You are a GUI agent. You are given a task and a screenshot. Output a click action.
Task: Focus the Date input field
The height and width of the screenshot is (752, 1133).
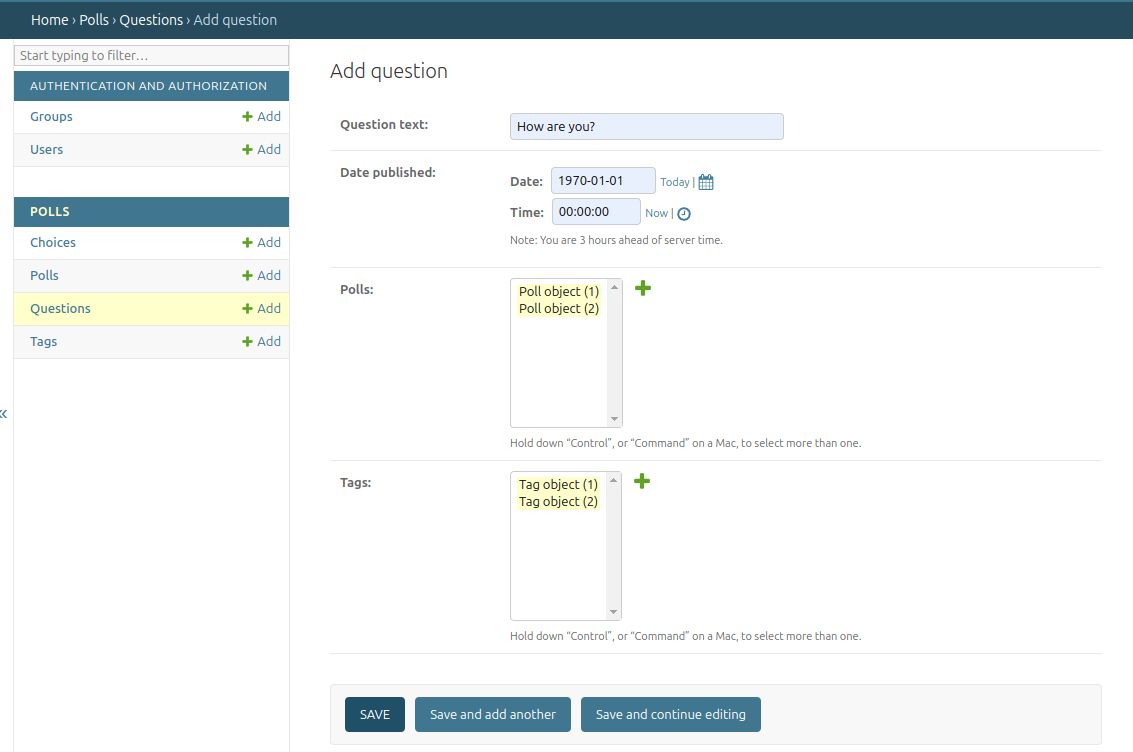603,181
